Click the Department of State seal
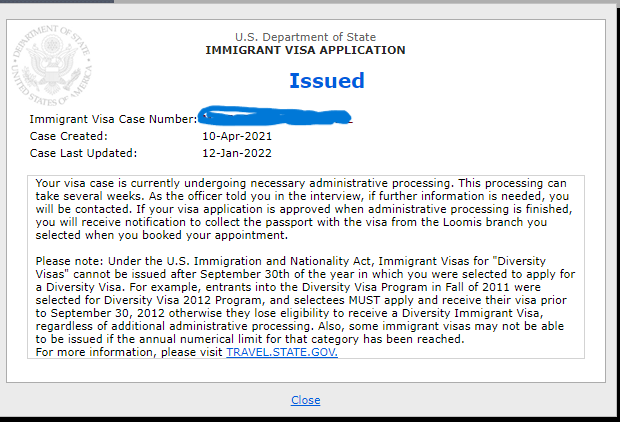 pyautogui.click(x=52, y=65)
